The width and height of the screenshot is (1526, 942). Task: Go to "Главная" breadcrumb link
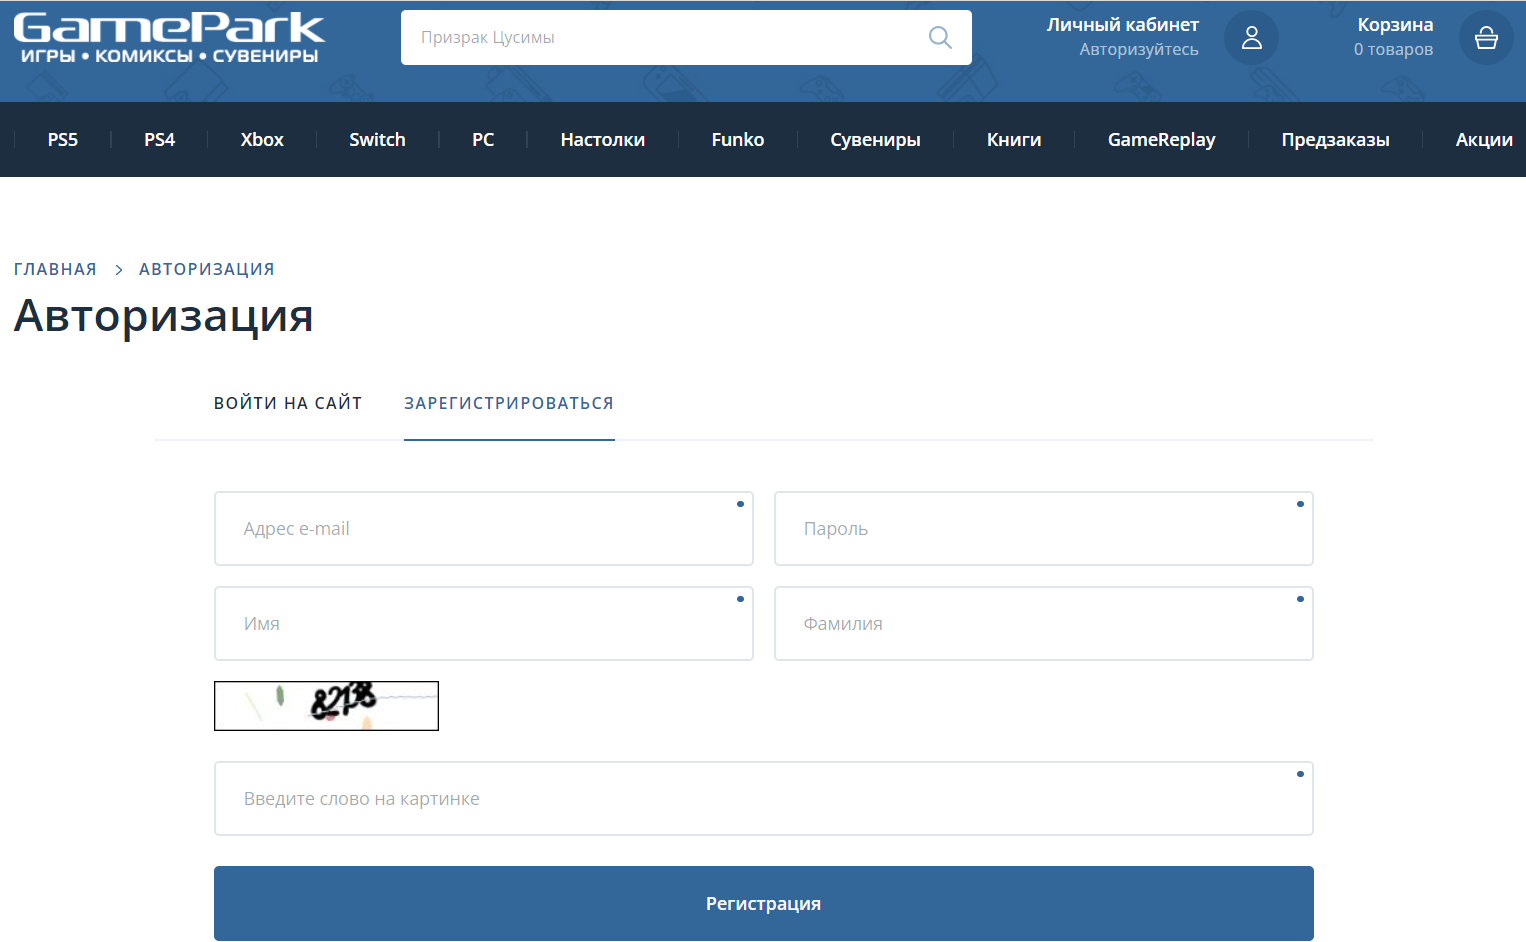pos(55,269)
